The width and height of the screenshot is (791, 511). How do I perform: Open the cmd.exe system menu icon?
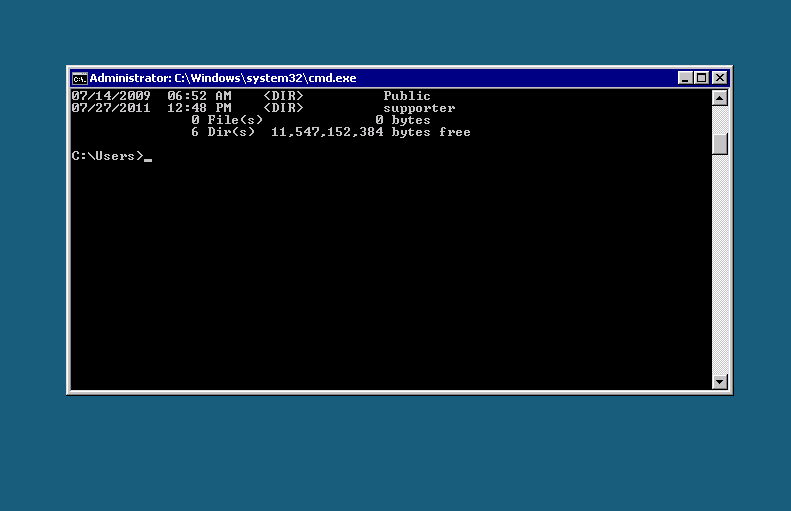pos(80,78)
